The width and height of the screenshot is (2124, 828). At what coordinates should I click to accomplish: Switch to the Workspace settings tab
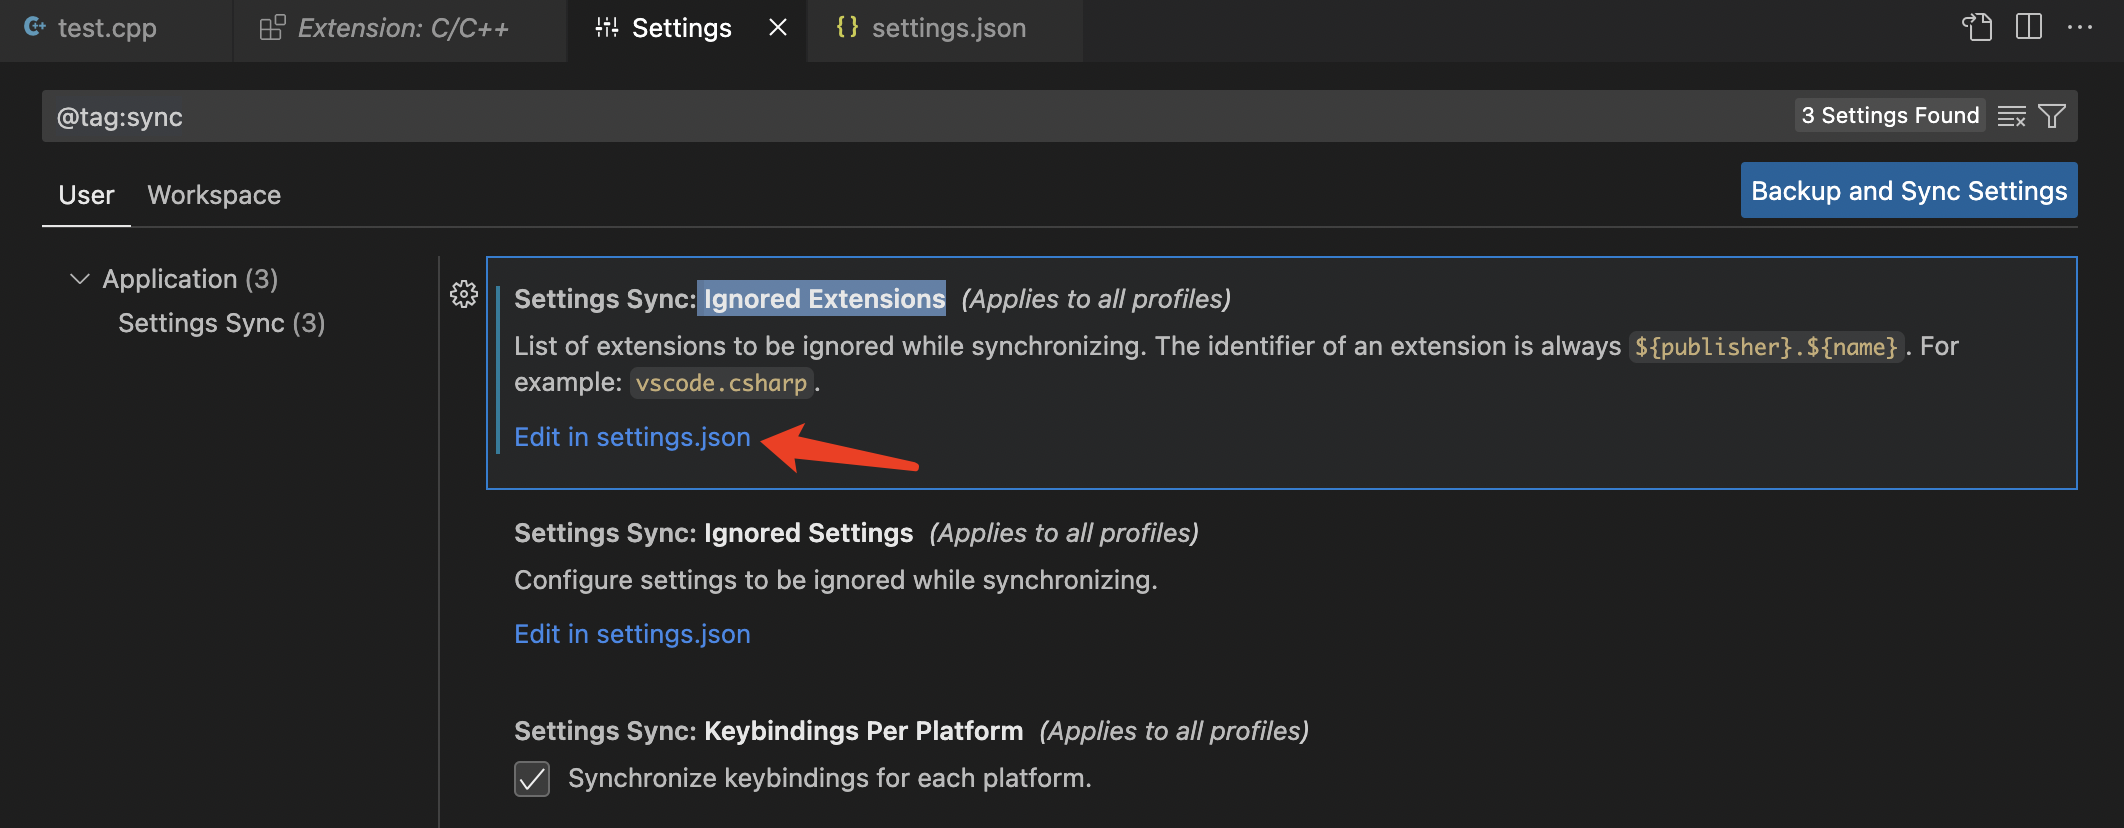click(x=214, y=195)
